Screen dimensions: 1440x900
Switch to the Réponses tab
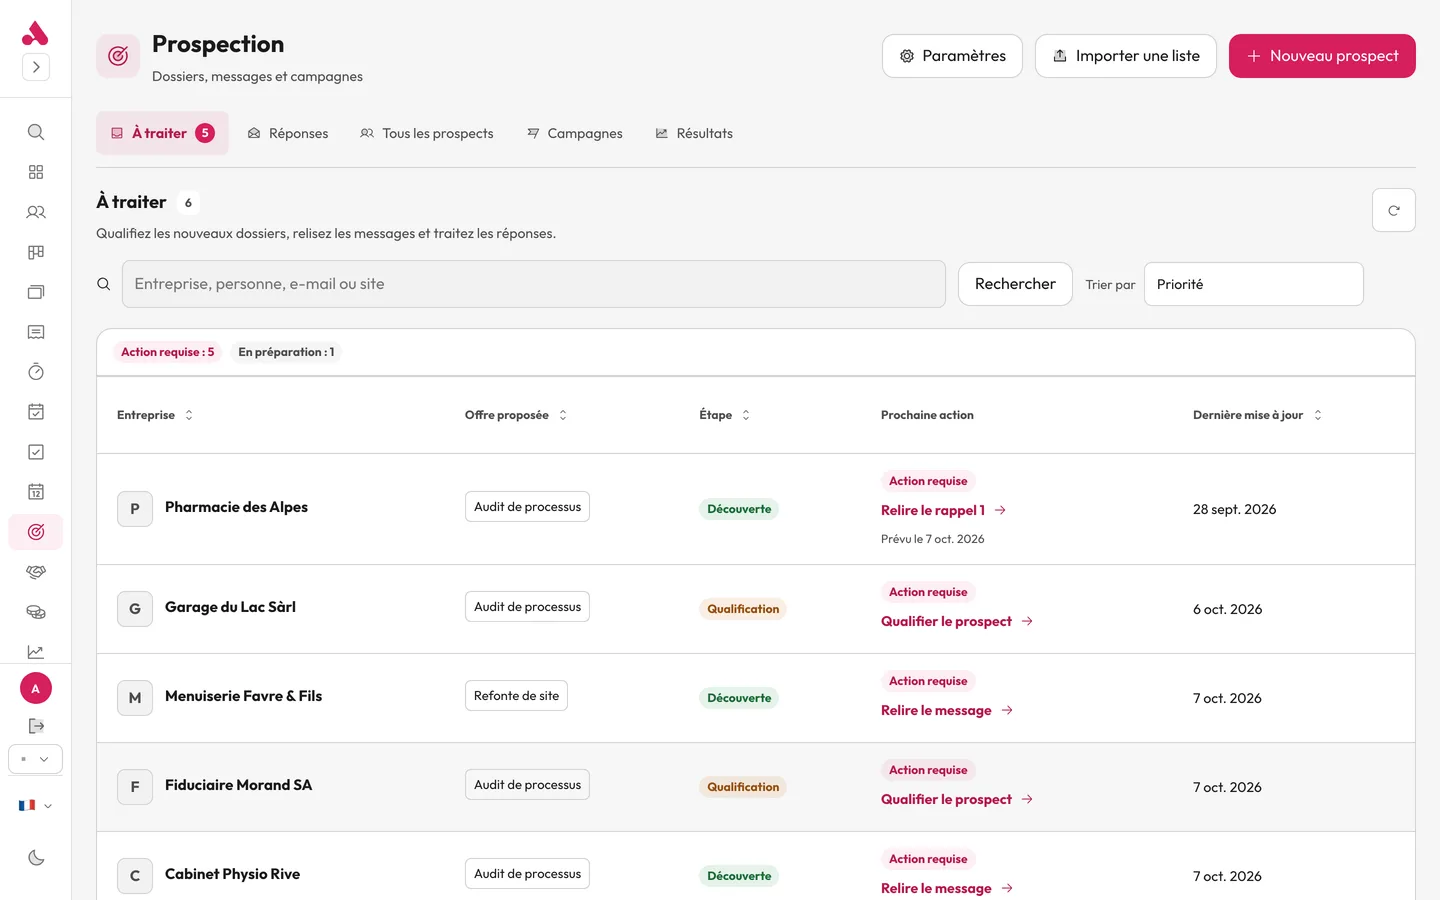pyautogui.click(x=288, y=133)
